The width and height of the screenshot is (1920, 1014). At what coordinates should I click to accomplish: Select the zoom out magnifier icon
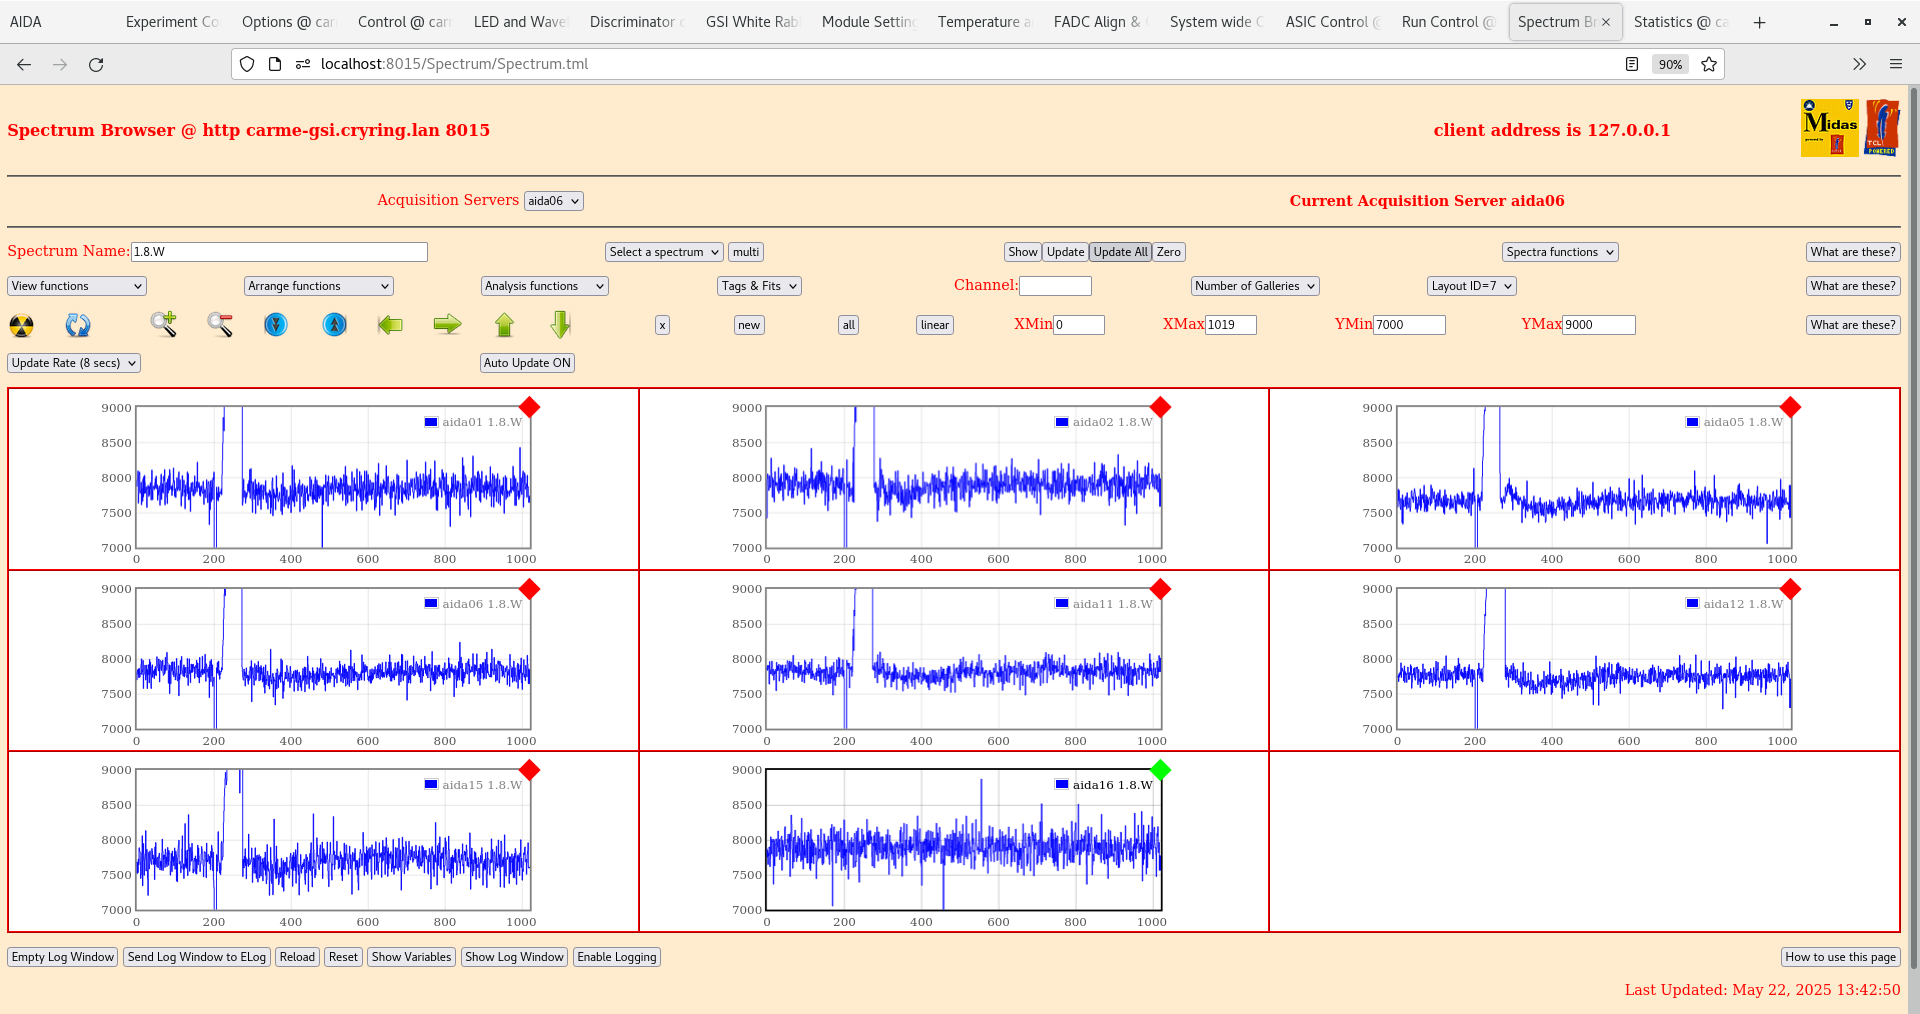point(219,325)
